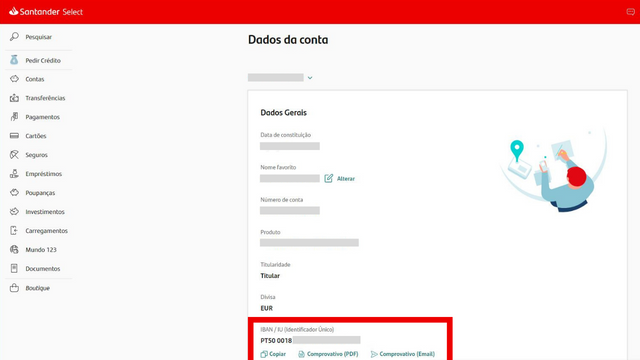Viewport: 640px width, 360px height.
Task: Click the Pedir Crédito money bag icon
Action: pos(14,60)
